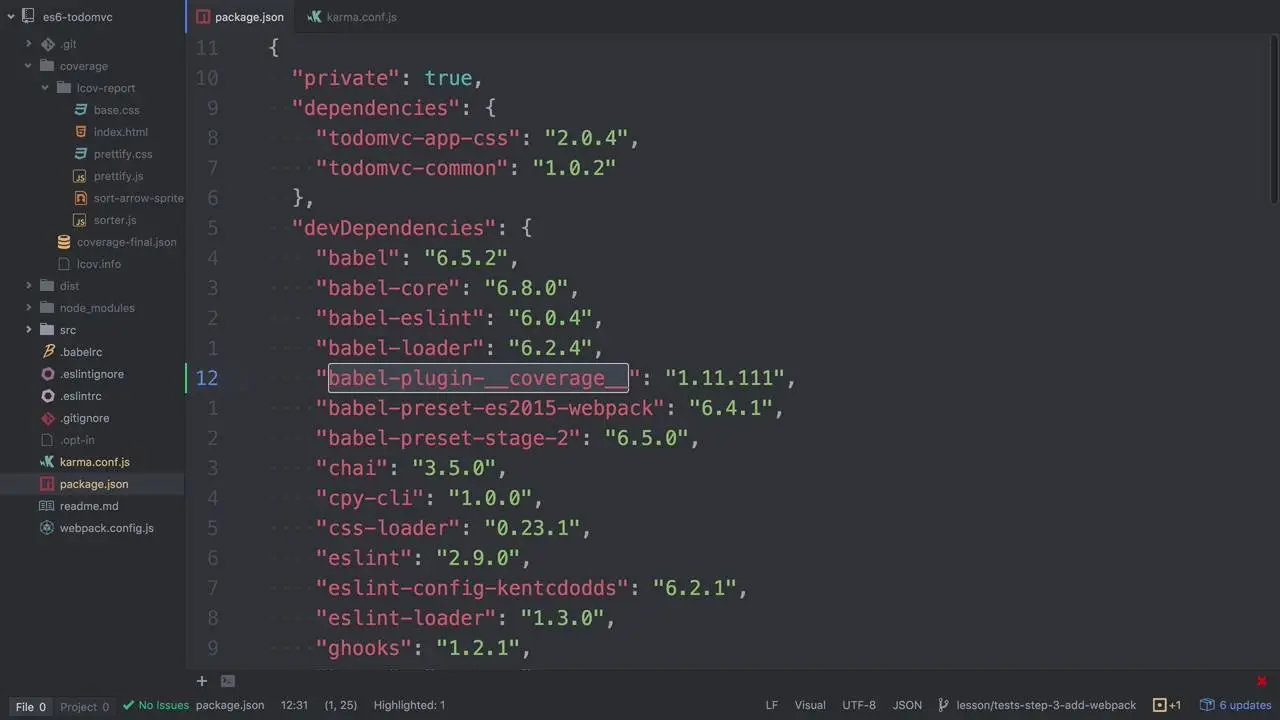
Task: Expand the .git folder chevron
Action: (x=29, y=44)
